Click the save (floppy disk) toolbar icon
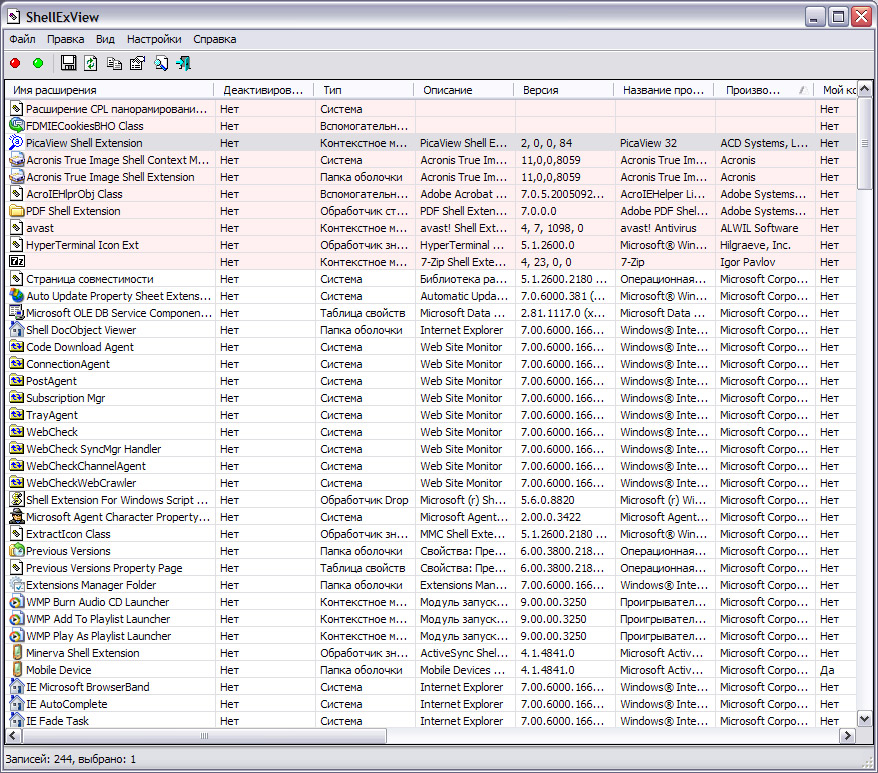This screenshot has height=773, width=878. (68, 63)
